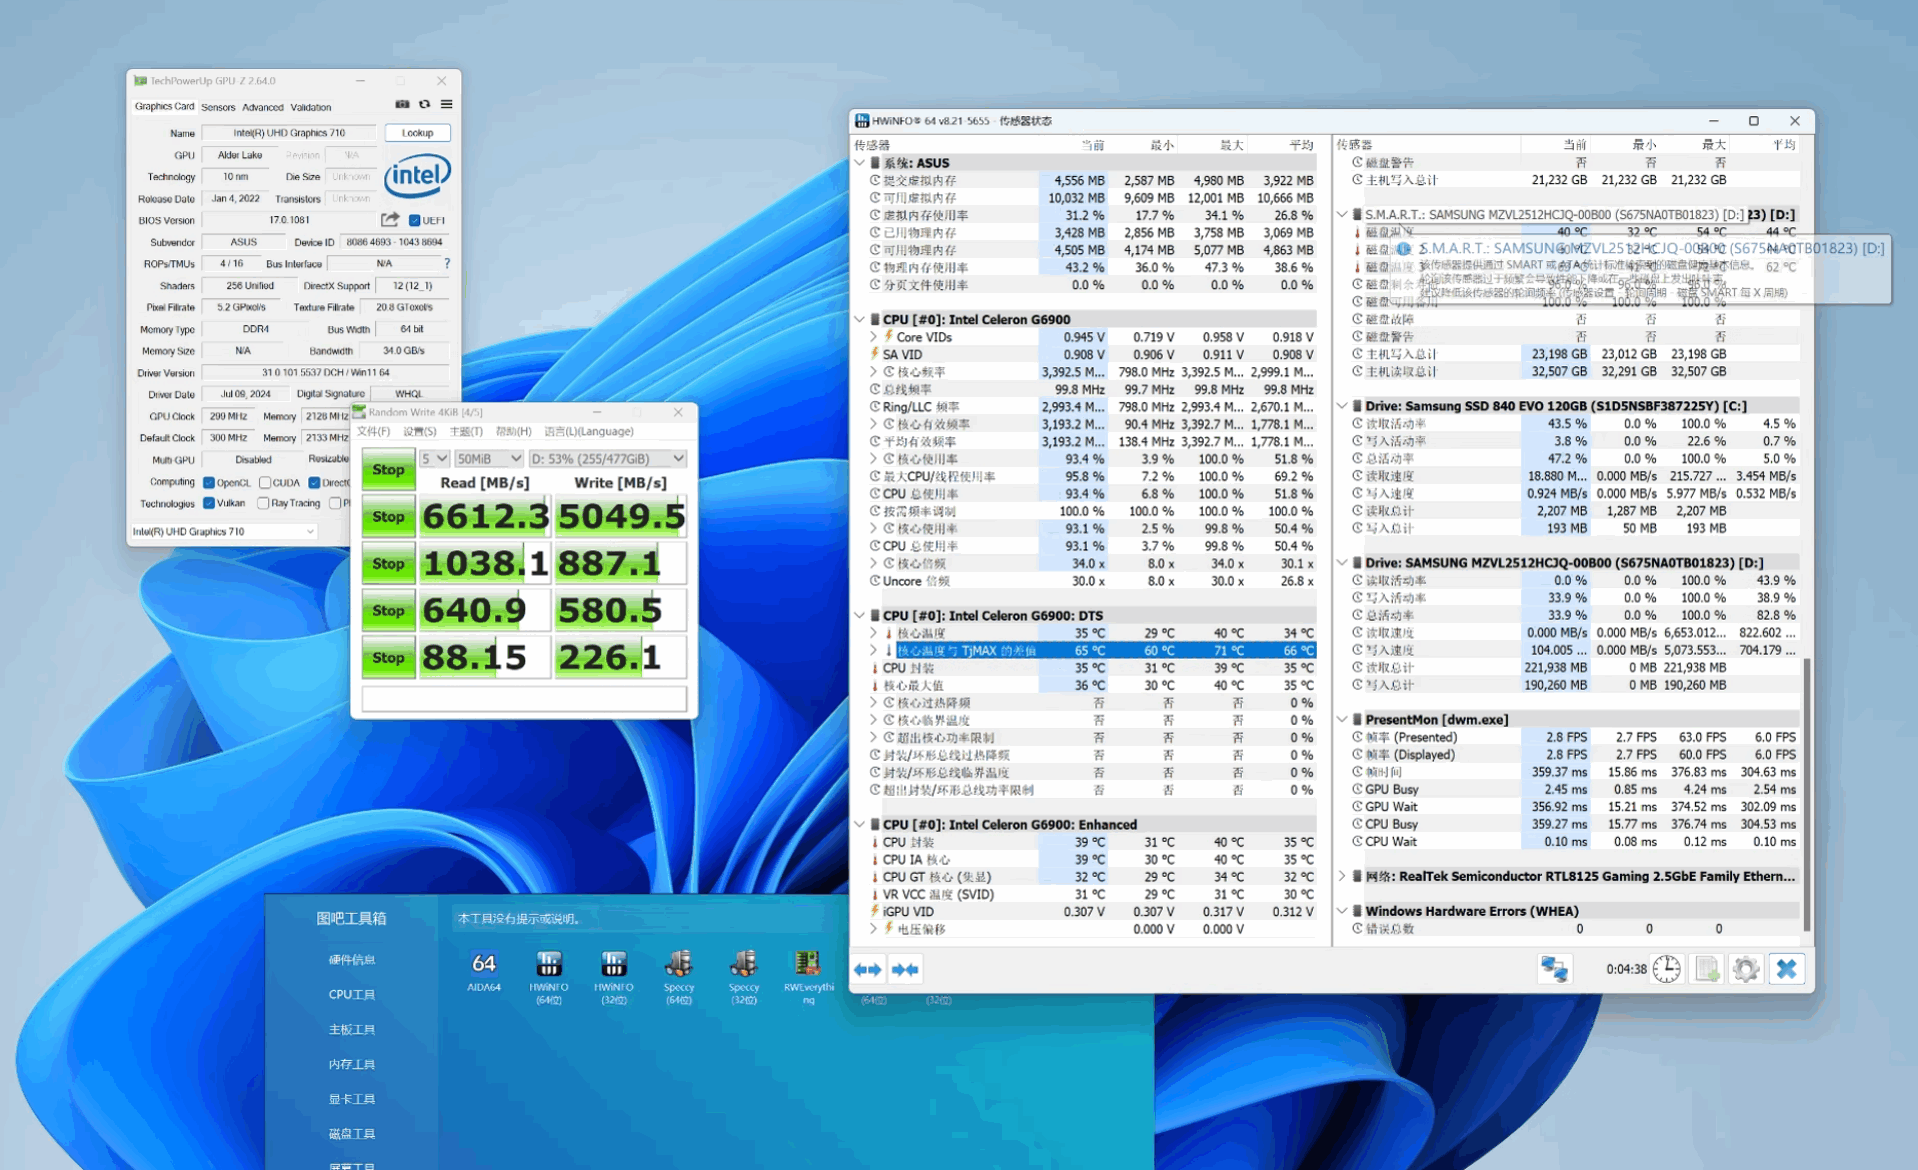1918x1170 pixels.
Task: Launch Speccy (32位) from the toolbox
Action: click(x=744, y=977)
